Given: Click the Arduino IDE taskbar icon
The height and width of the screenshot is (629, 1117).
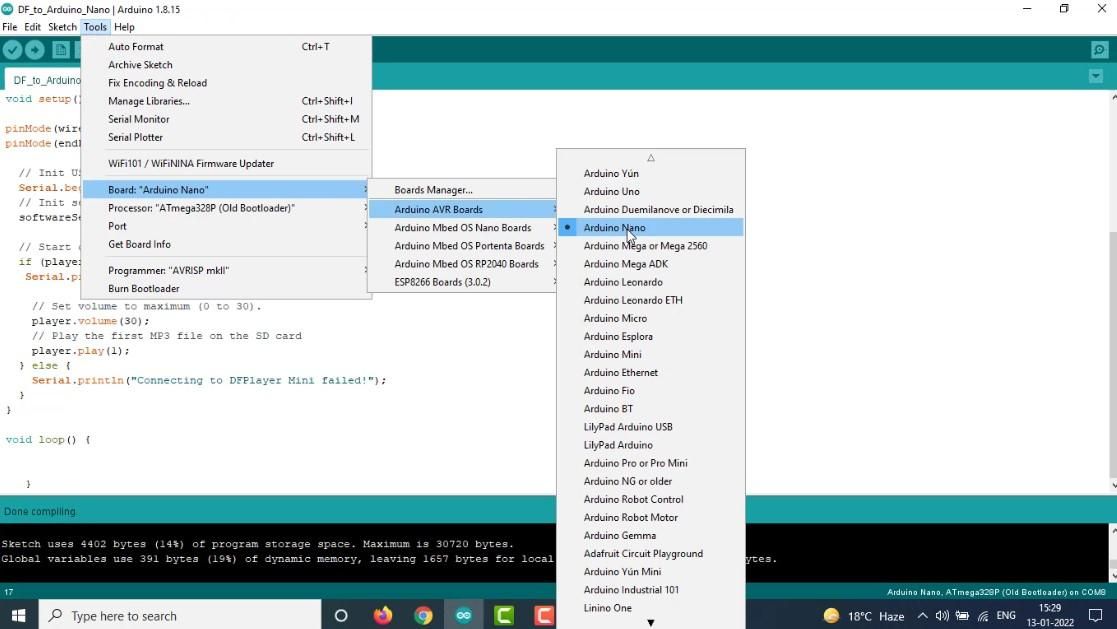Looking at the screenshot, I should (x=464, y=615).
